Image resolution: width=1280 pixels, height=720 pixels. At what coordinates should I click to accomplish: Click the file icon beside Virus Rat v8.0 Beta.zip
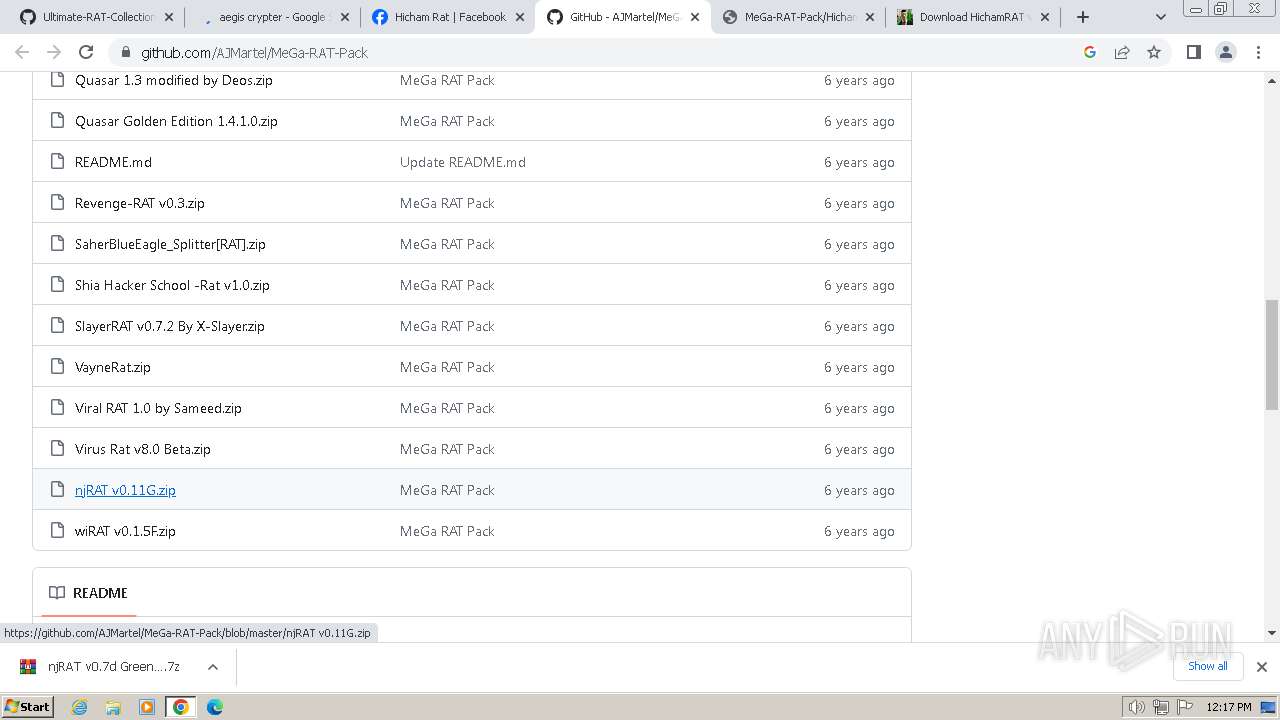coord(57,449)
